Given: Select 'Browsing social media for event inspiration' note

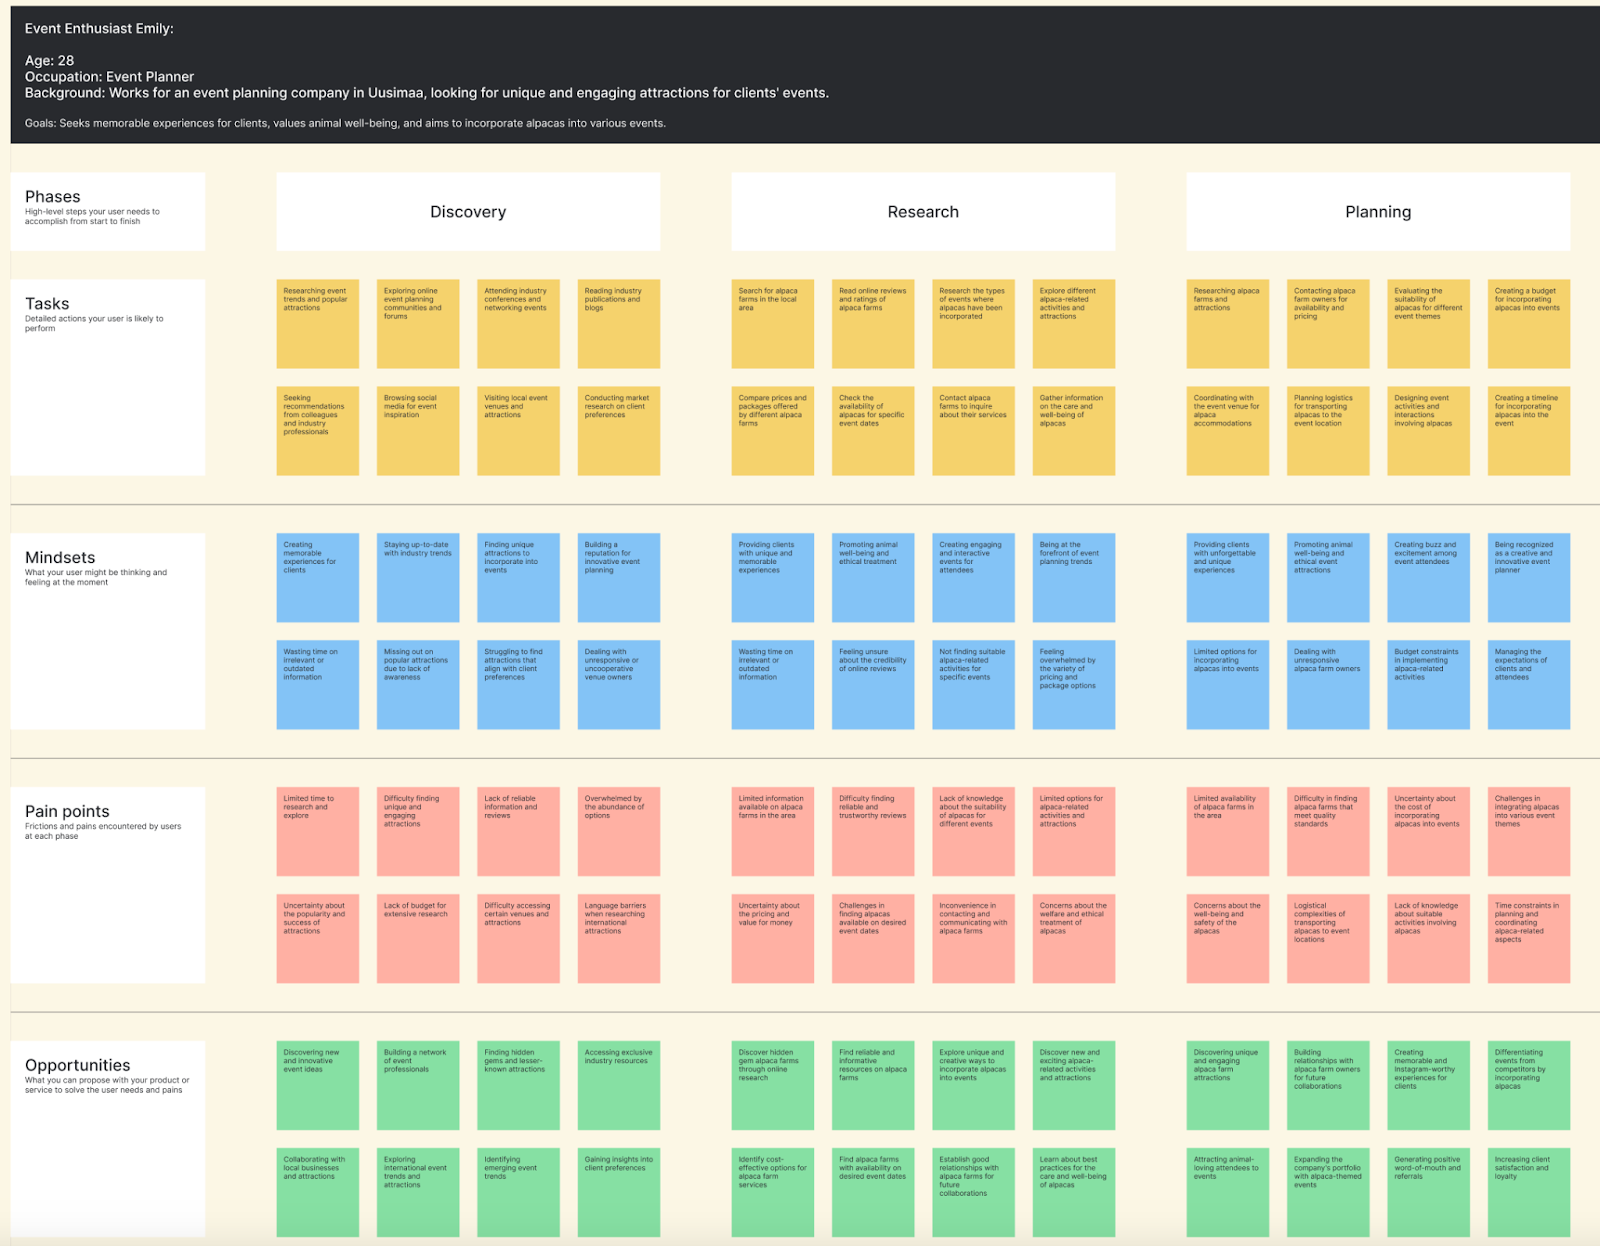Looking at the screenshot, I should (x=418, y=430).
